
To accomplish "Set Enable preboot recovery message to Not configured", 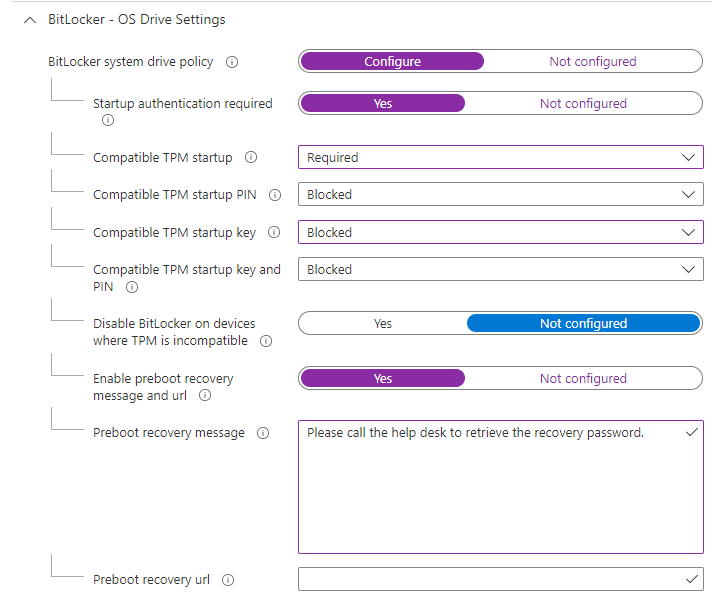I will click(x=583, y=378).
